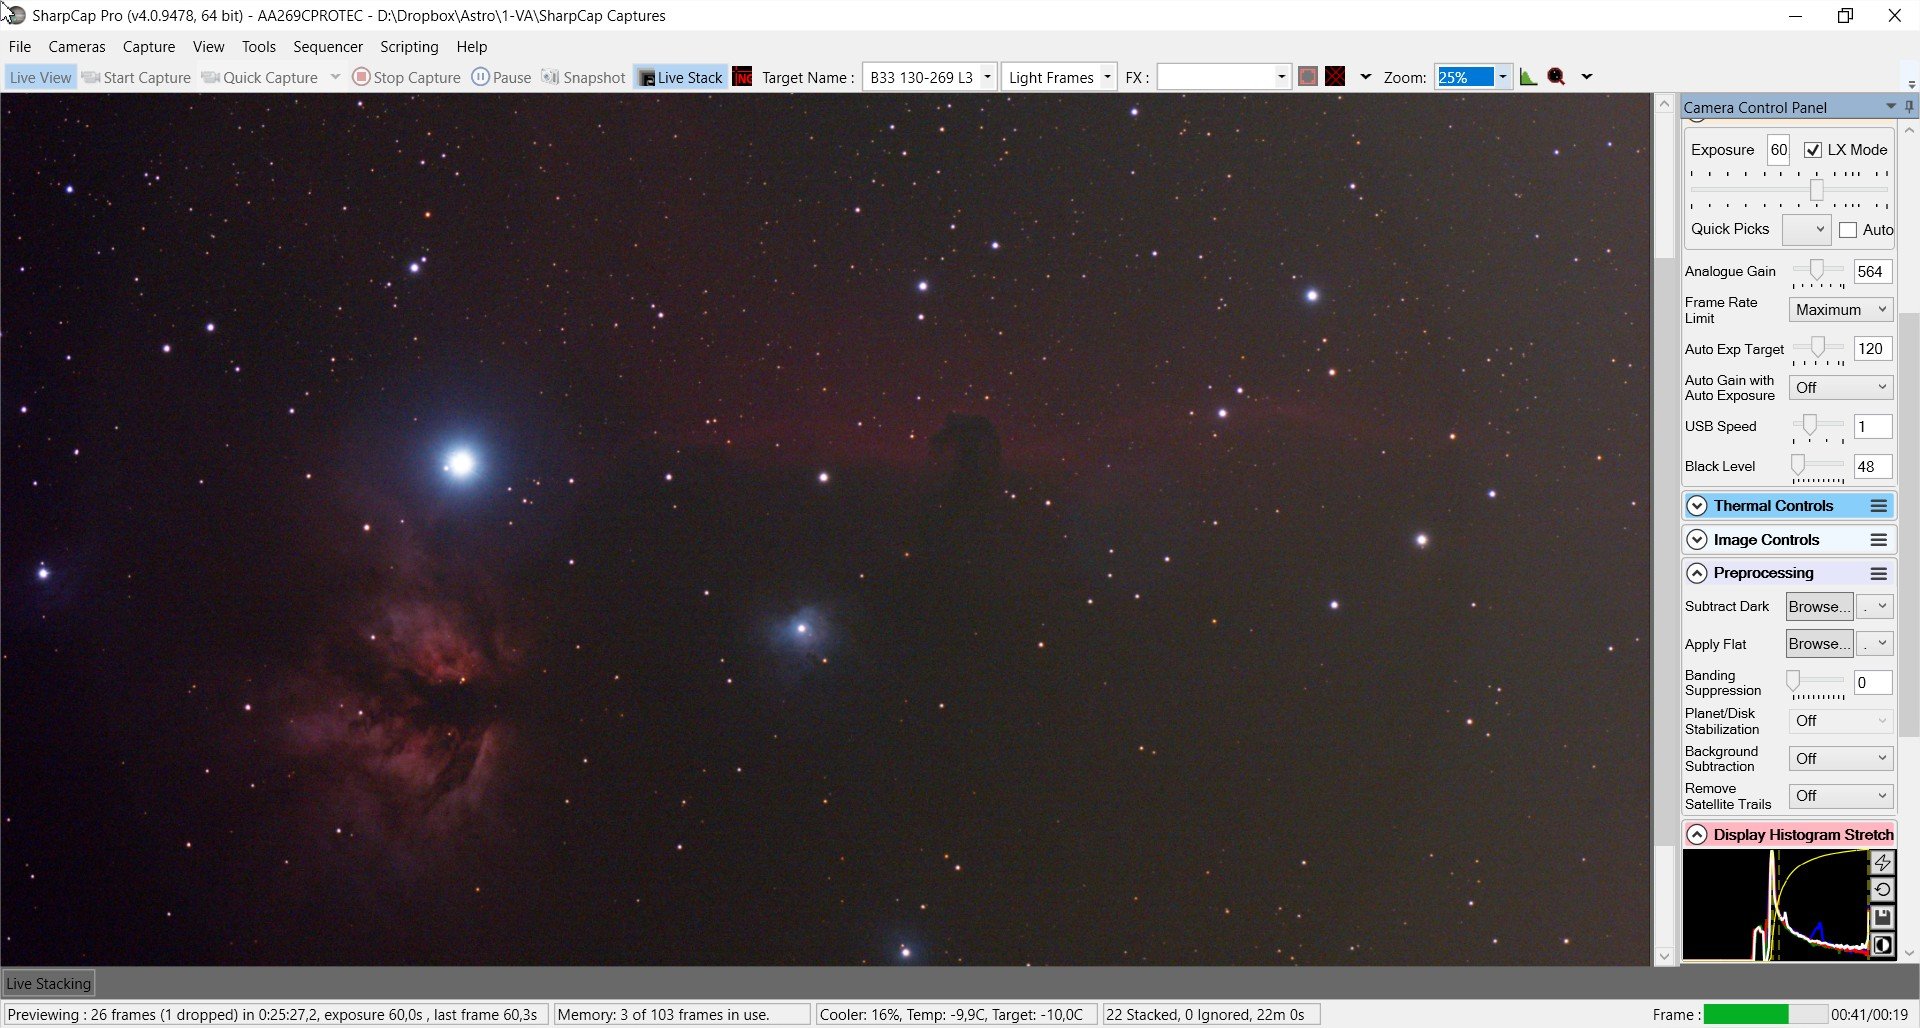
Task: Open the Sequencer menu
Action: click(328, 46)
